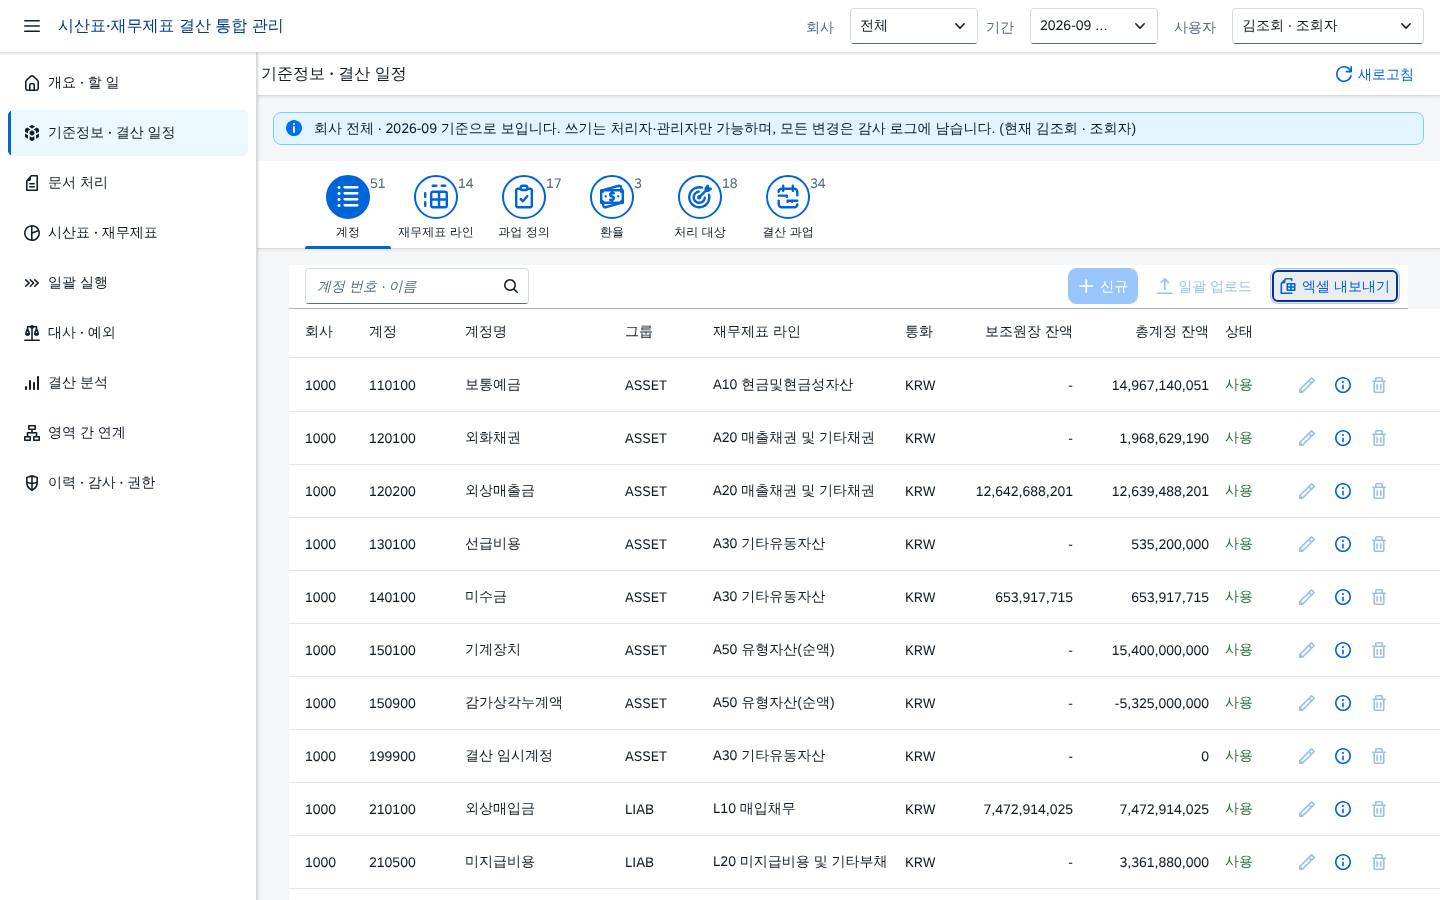The width and height of the screenshot is (1440, 900).
Task: Open the 기간 period dropdown
Action: 1094,26
